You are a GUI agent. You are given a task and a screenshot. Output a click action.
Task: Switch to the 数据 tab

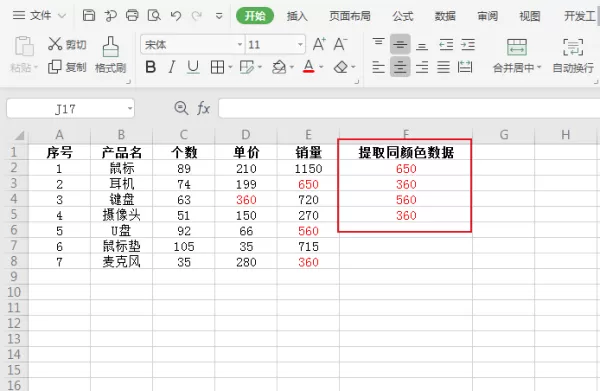click(445, 16)
